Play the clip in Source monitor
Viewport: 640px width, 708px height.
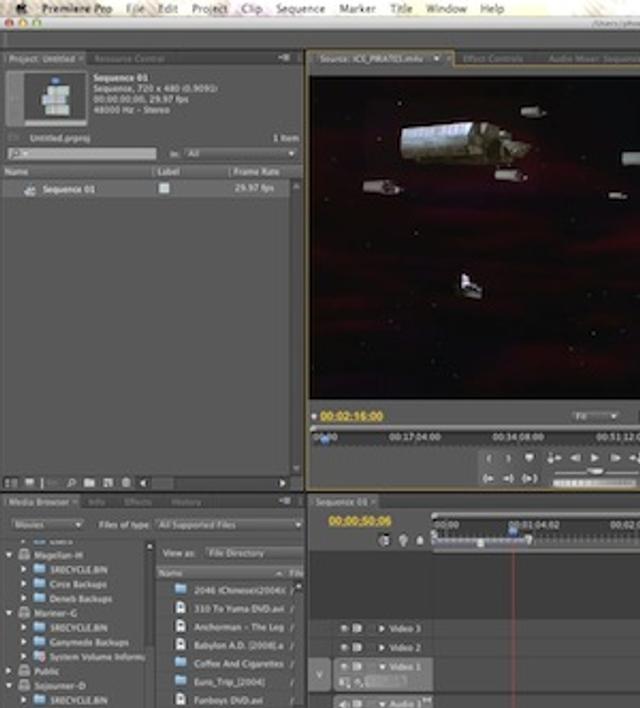[x=595, y=458]
